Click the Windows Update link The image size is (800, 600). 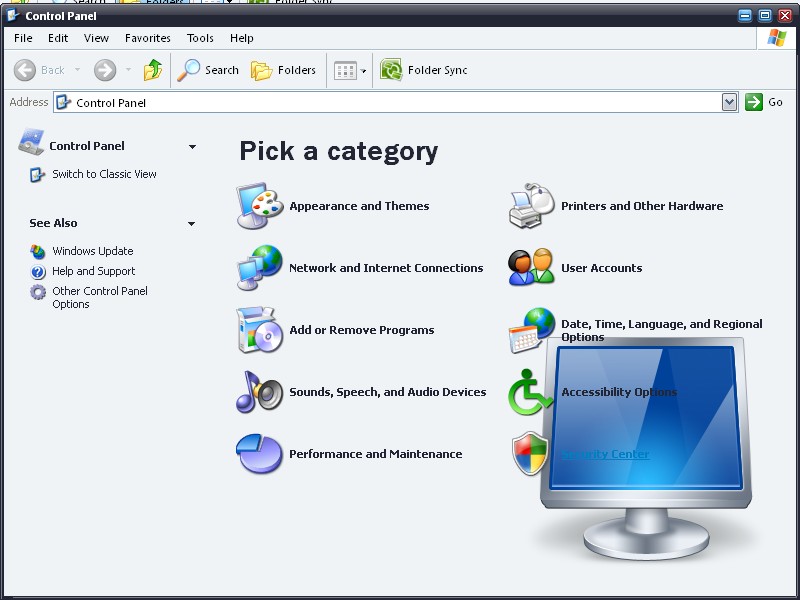(93, 251)
